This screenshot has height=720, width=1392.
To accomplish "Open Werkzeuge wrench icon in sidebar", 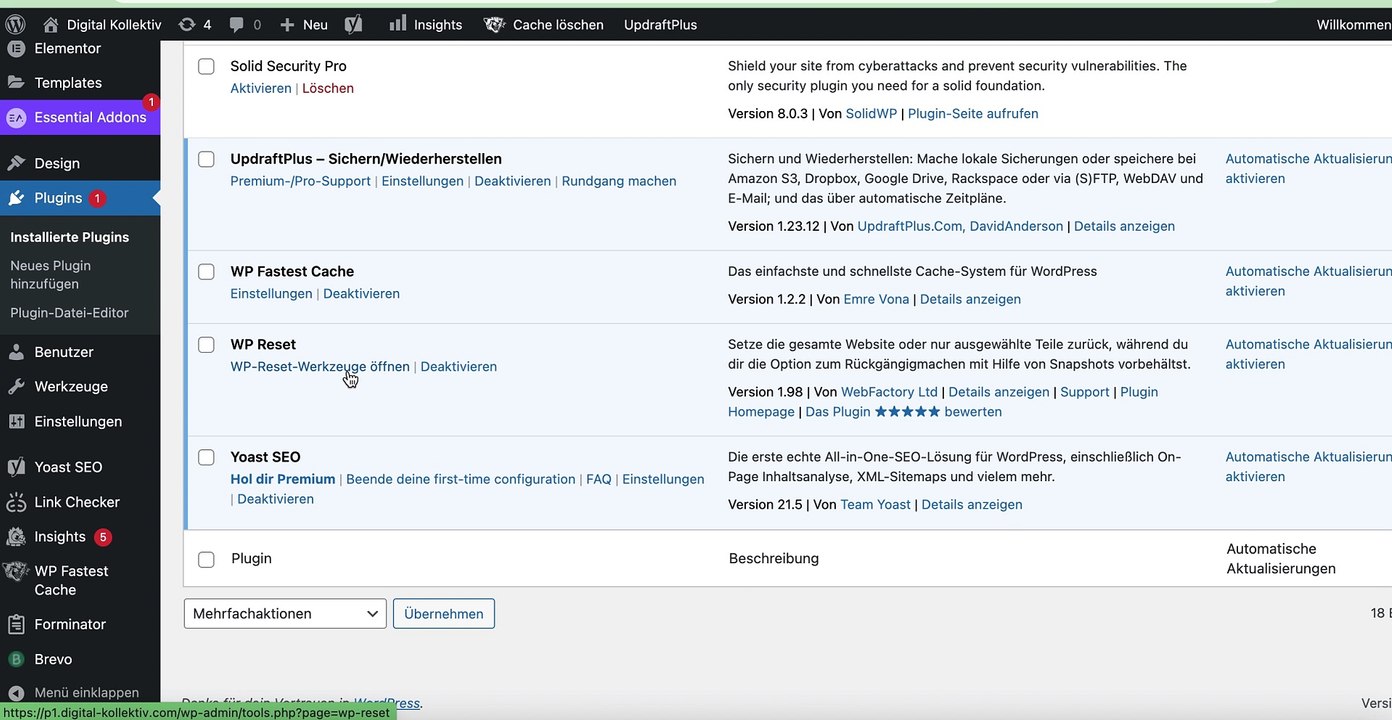I will (x=16, y=387).
